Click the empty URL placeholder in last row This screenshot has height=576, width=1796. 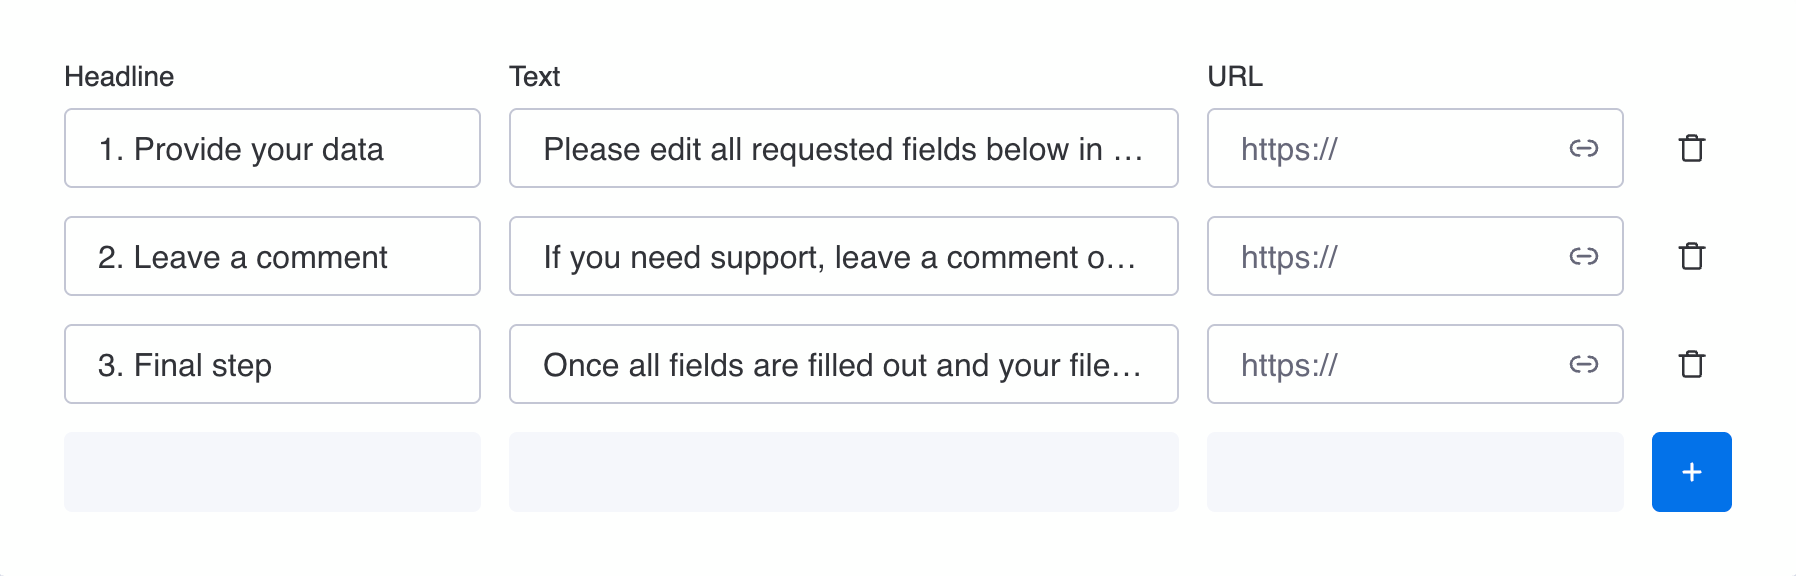1415,472
